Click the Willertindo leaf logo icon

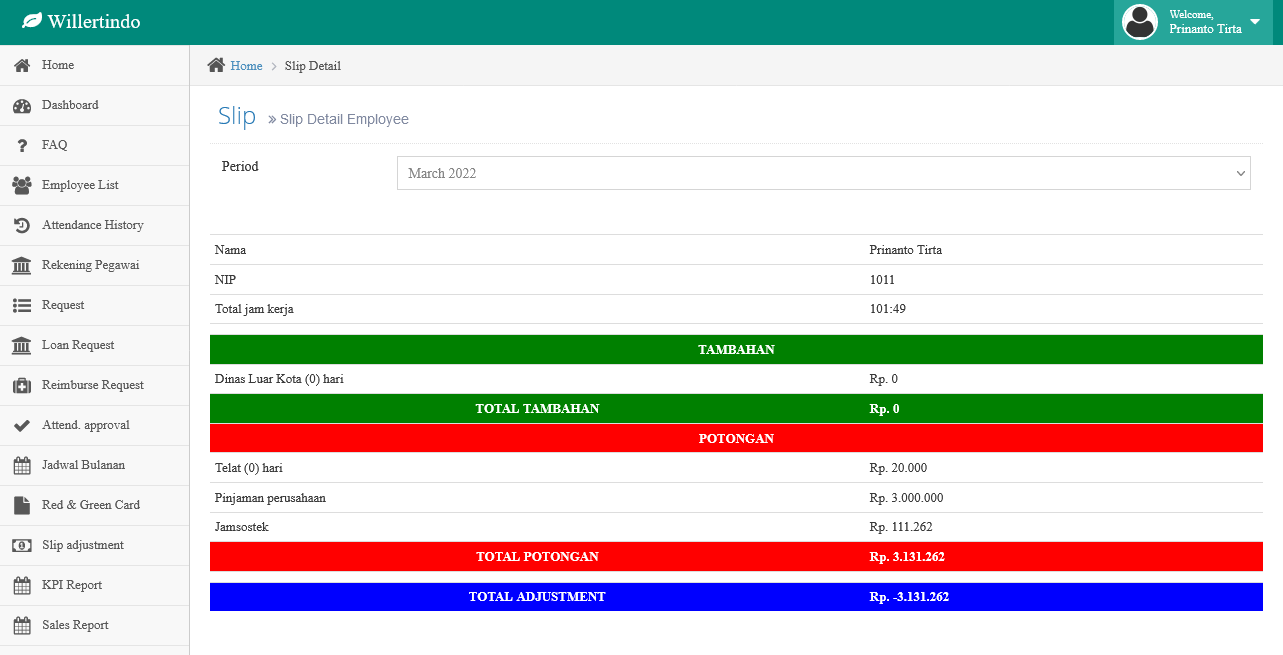tap(32, 21)
